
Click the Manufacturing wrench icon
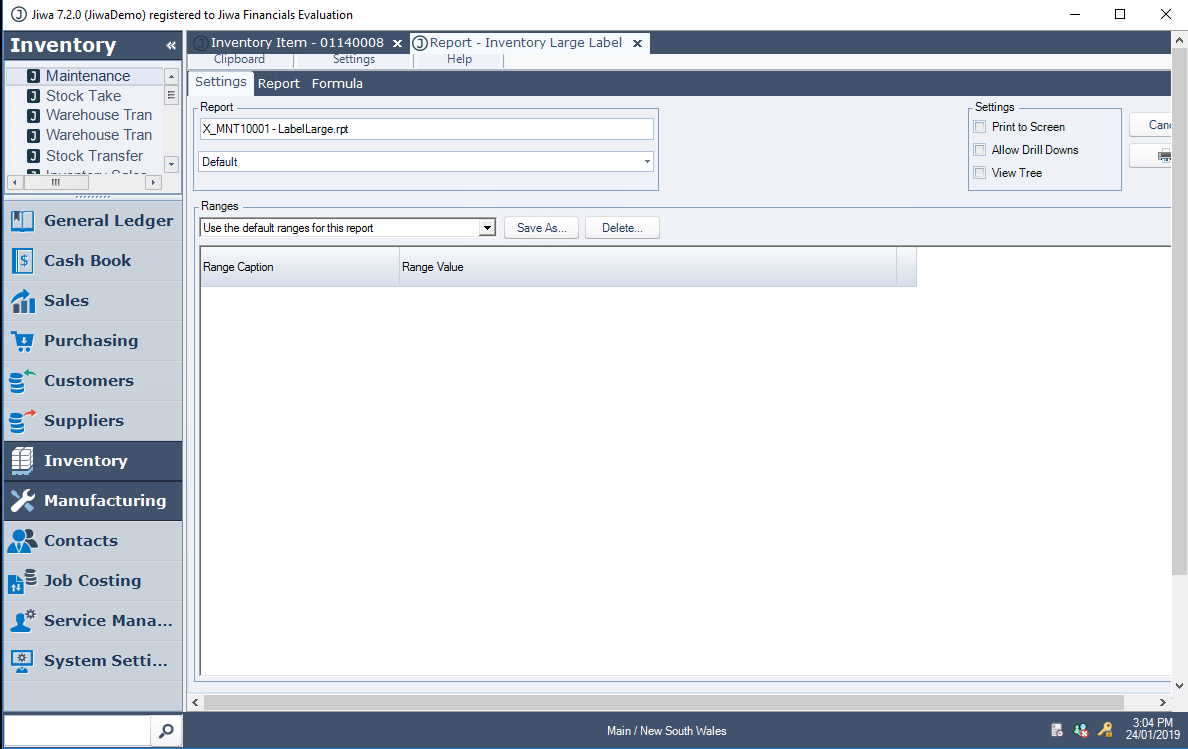[23, 501]
